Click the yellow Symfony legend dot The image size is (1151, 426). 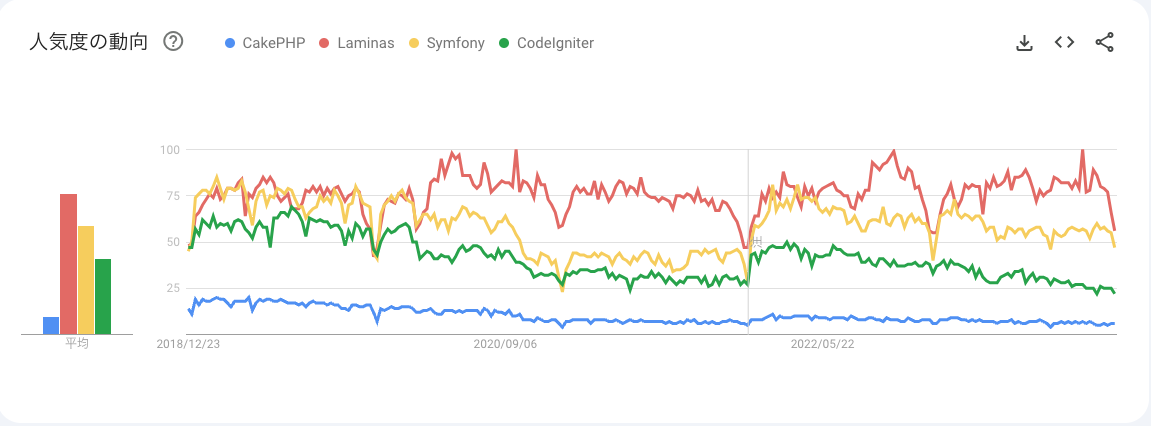415,43
